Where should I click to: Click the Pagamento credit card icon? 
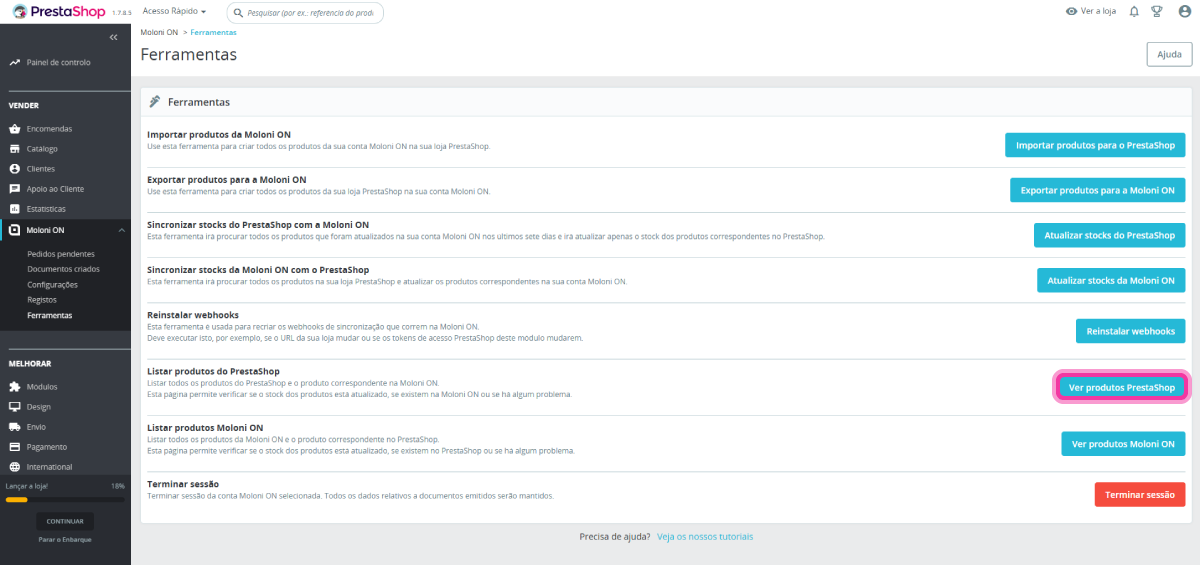pos(15,447)
